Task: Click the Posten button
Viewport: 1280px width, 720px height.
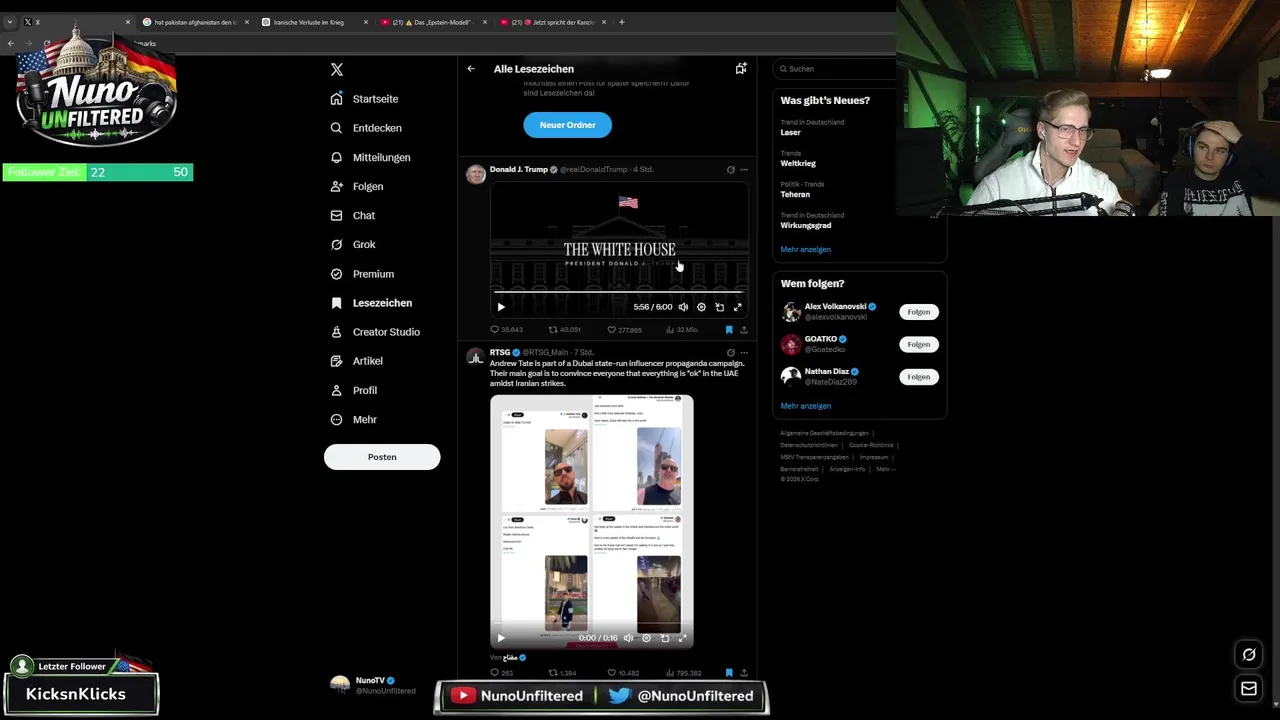Action: (382, 457)
